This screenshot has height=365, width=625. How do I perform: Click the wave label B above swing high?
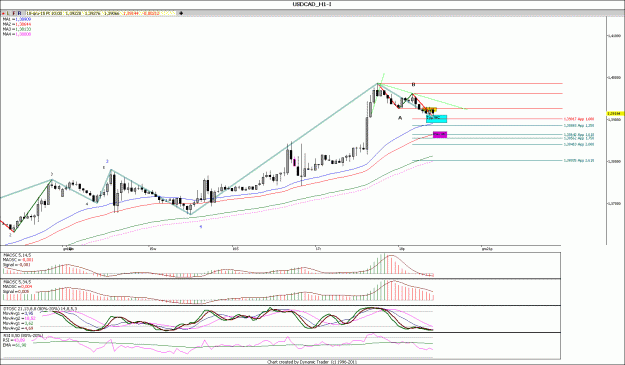[x=414, y=84]
